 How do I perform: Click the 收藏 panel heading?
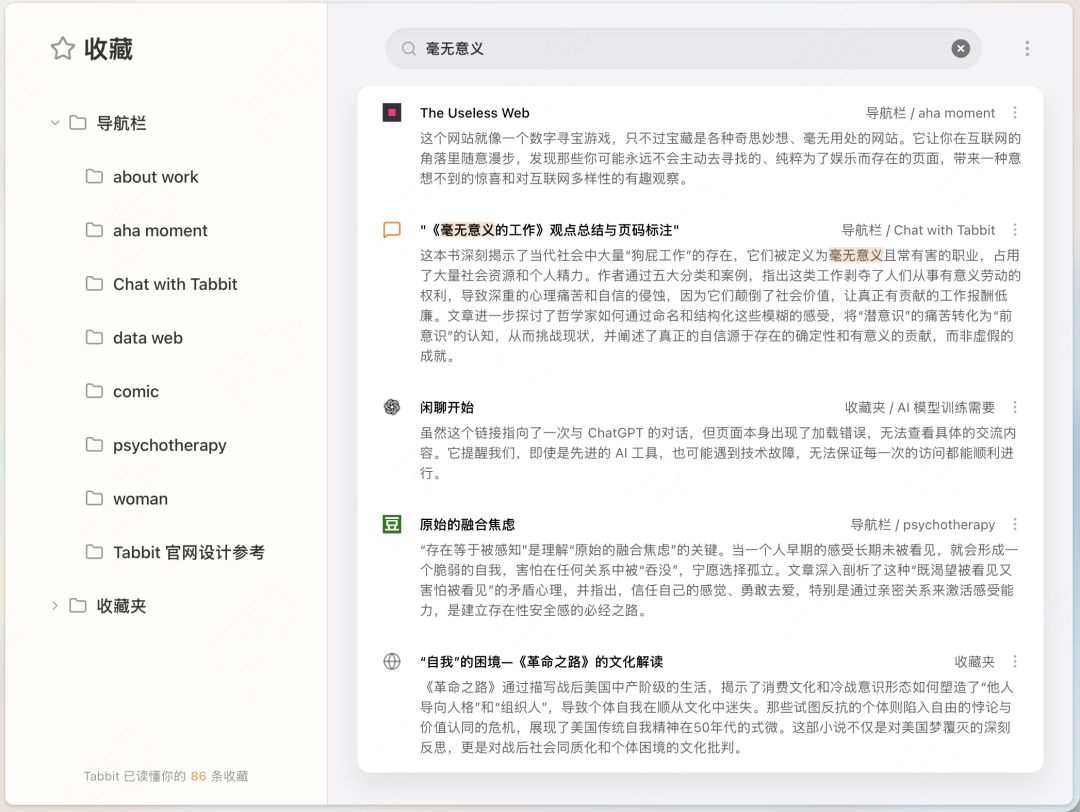[x=108, y=49]
